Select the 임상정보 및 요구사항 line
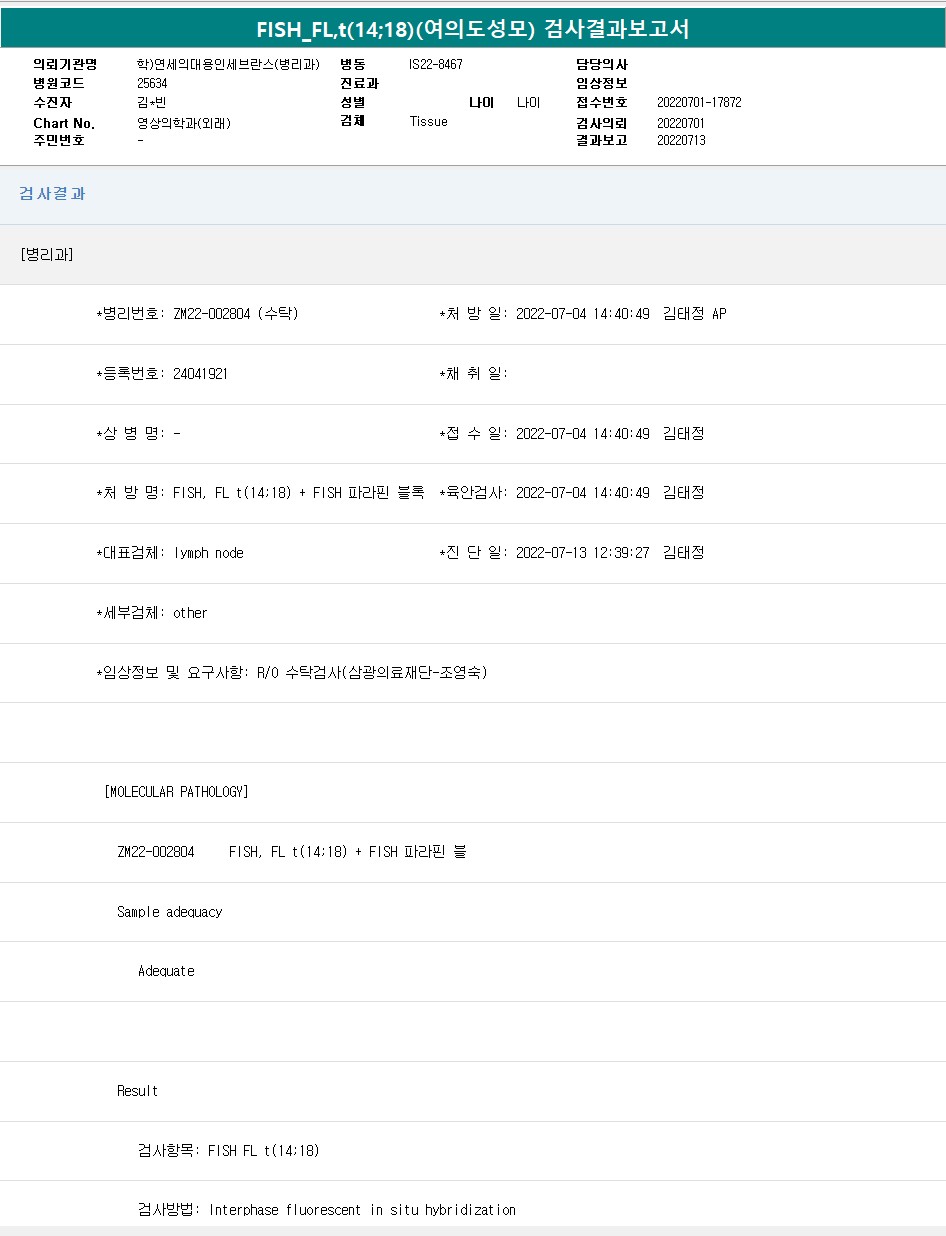The height and width of the screenshot is (1236, 946). coord(292,673)
